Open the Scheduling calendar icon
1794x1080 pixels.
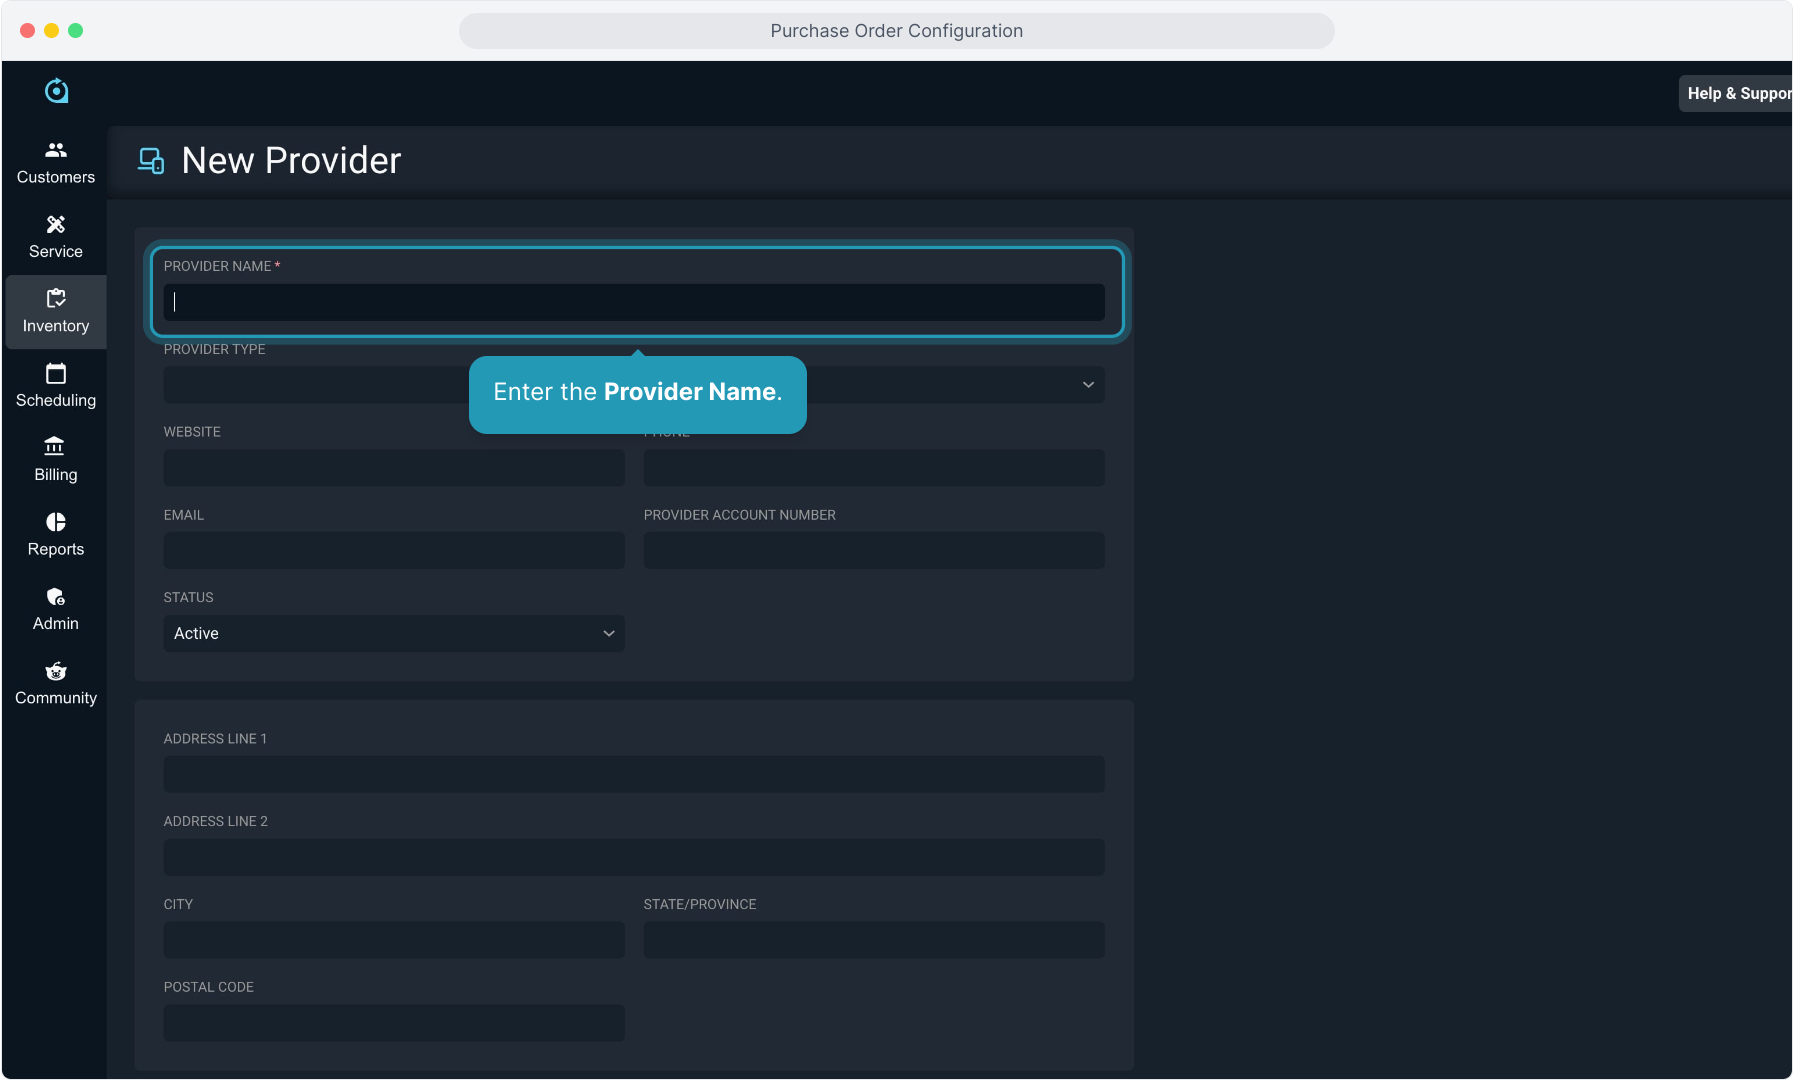point(56,374)
